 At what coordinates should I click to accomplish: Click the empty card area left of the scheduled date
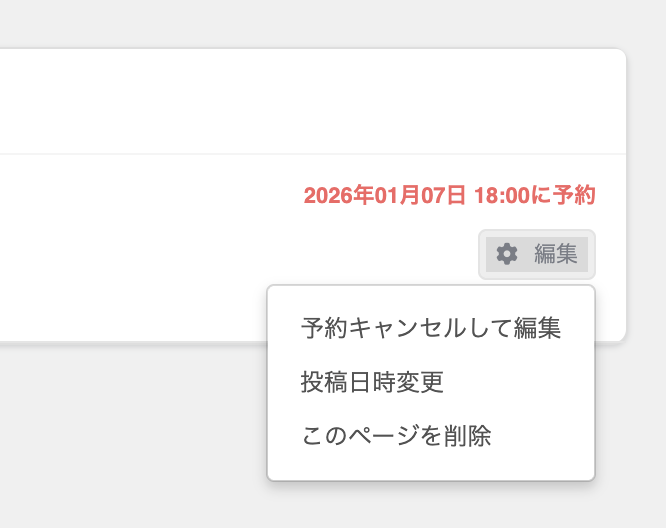[150, 230]
